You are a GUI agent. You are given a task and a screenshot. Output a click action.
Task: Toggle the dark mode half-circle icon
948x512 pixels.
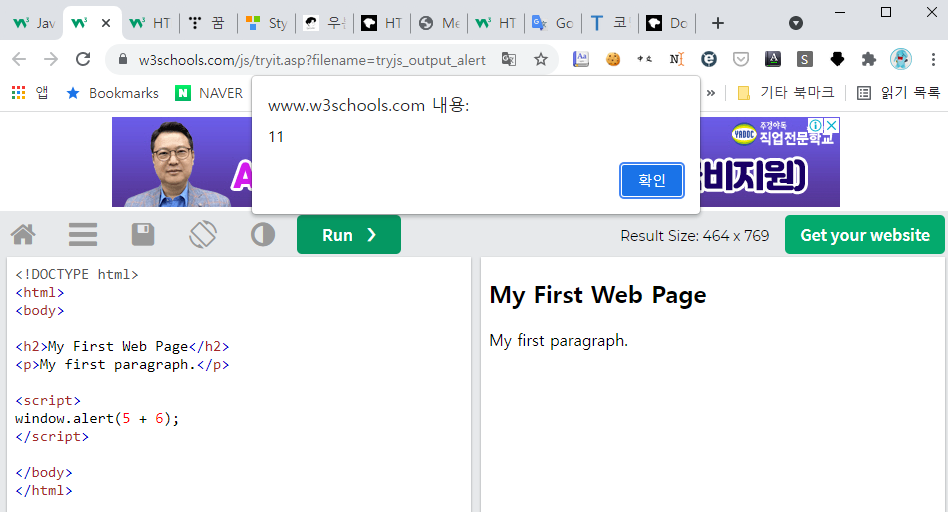(263, 235)
